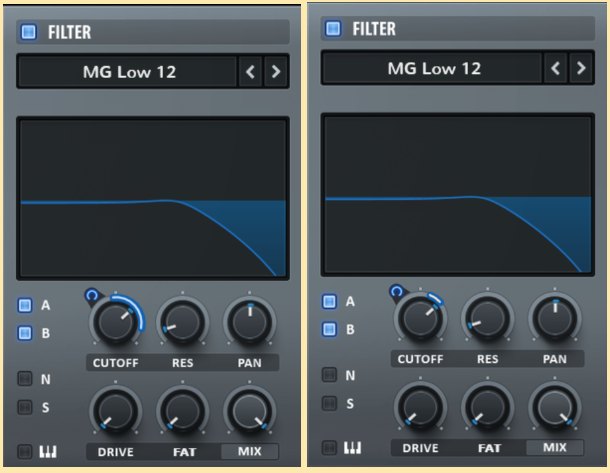Click the keyboard tracking piano icon, left panel
The image size is (610, 473).
(48, 452)
